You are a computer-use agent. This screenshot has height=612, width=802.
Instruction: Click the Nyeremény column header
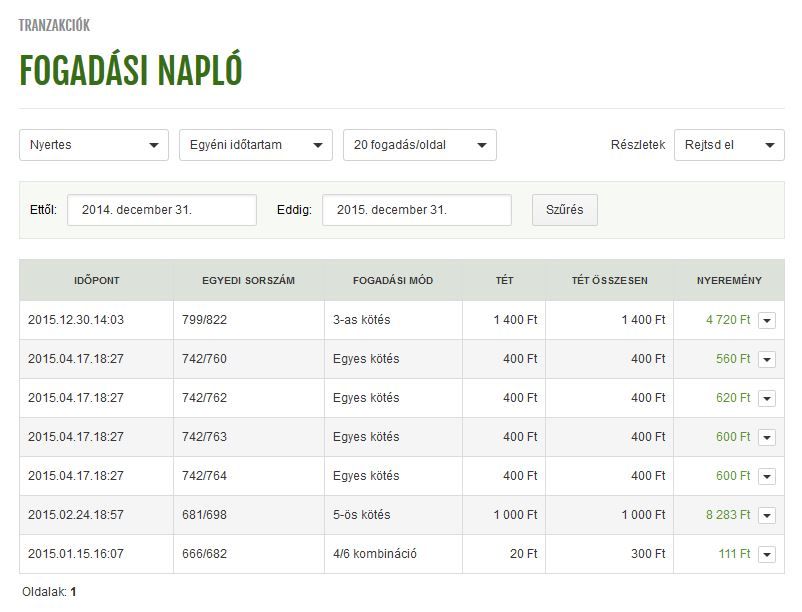click(x=729, y=280)
